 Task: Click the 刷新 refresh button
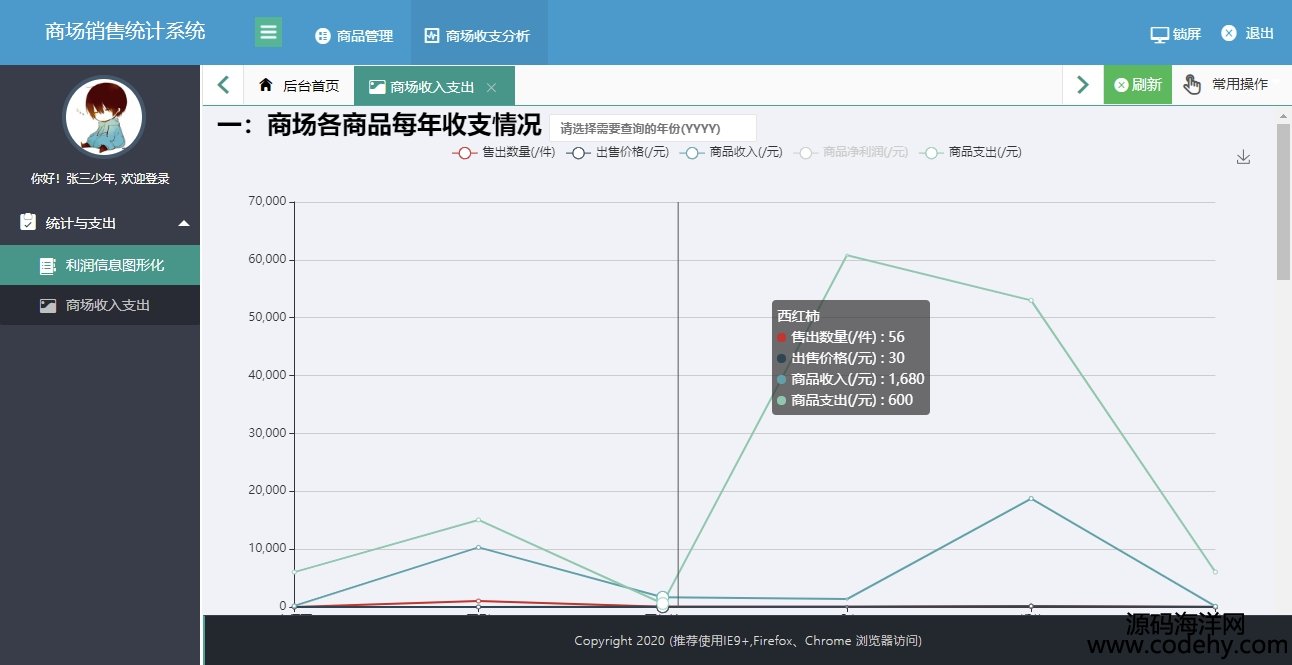click(x=1137, y=85)
